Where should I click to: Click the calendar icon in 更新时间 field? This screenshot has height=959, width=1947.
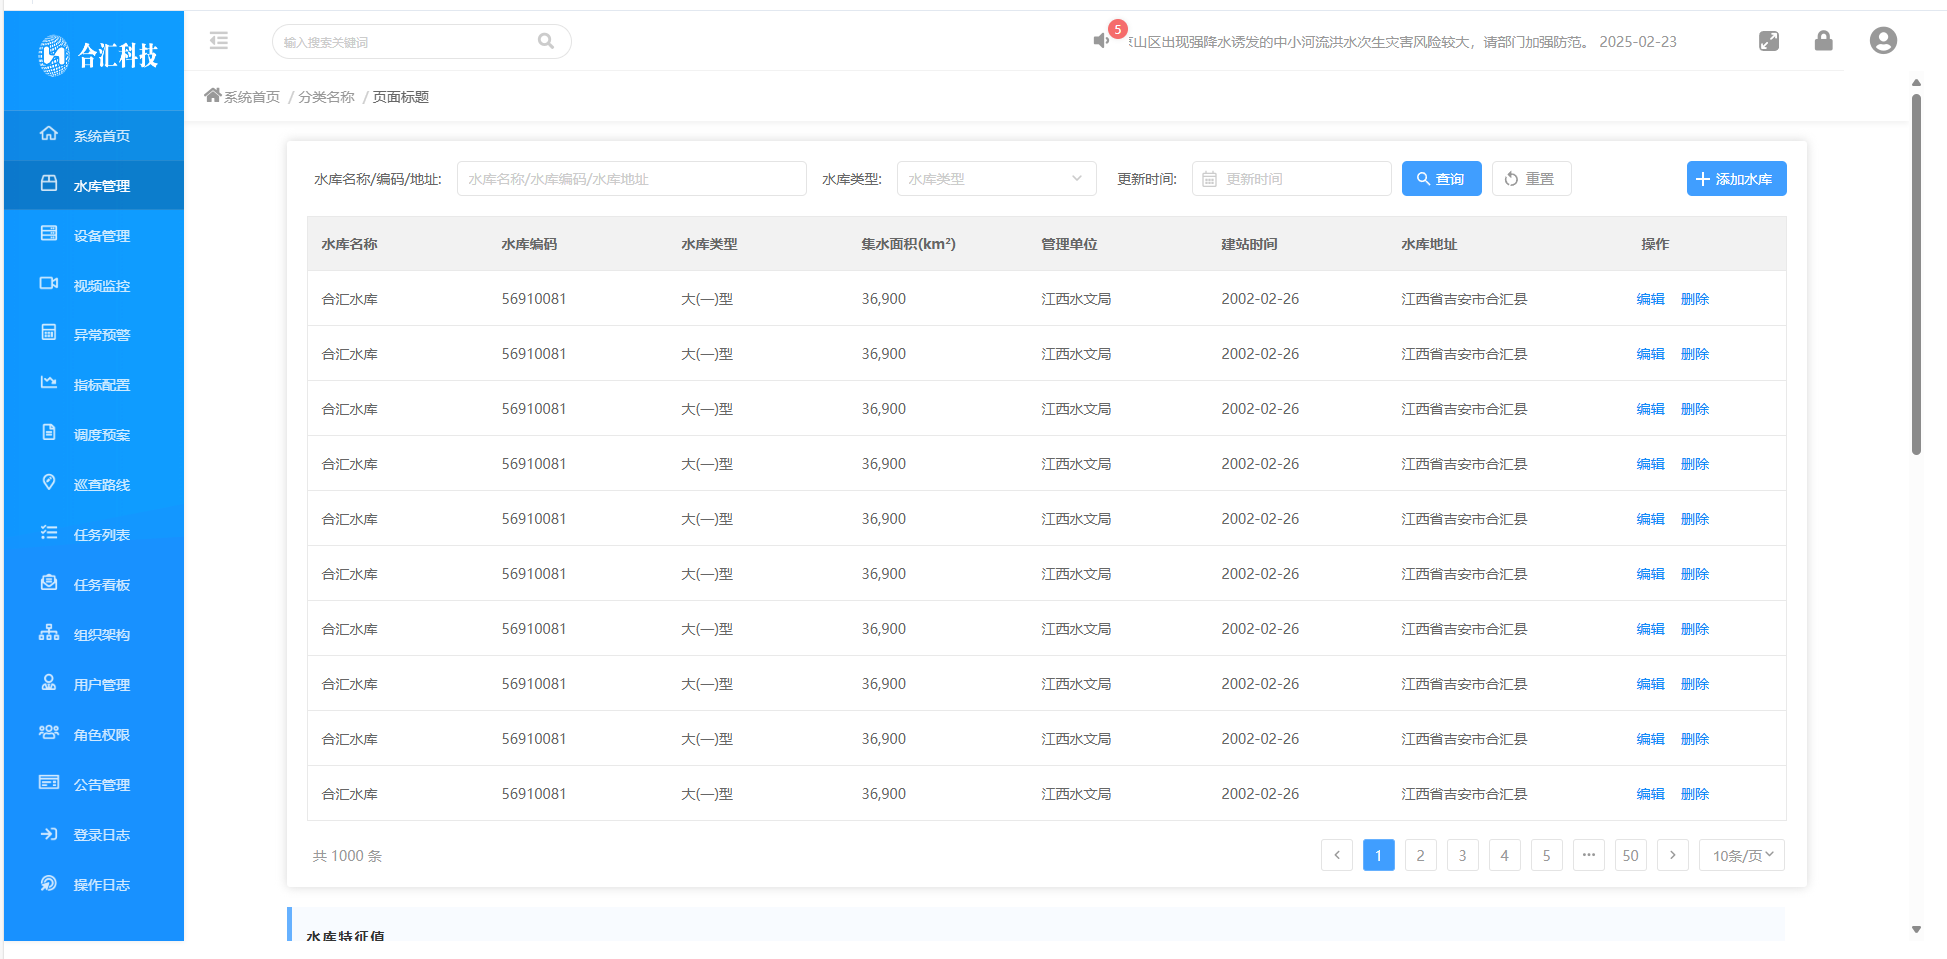pyautogui.click(x=1209, y=179)
